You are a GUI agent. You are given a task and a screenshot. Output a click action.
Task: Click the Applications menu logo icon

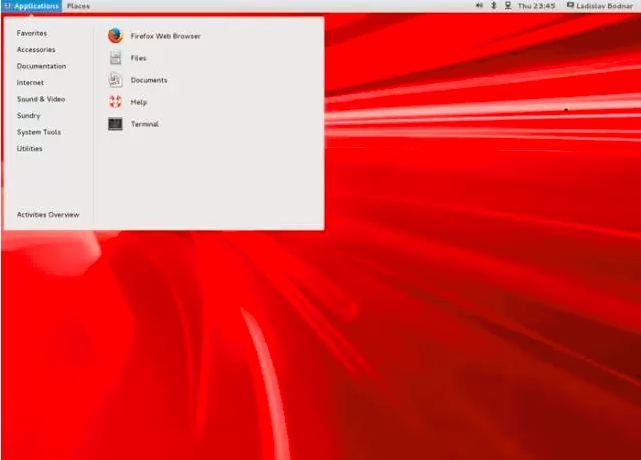tap(7, 6)
